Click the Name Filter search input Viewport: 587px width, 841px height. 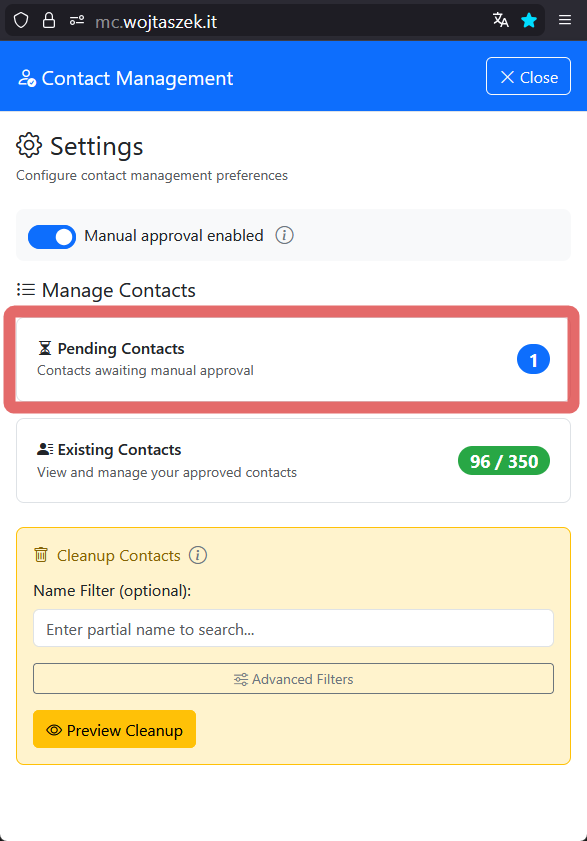pos(293,628)
